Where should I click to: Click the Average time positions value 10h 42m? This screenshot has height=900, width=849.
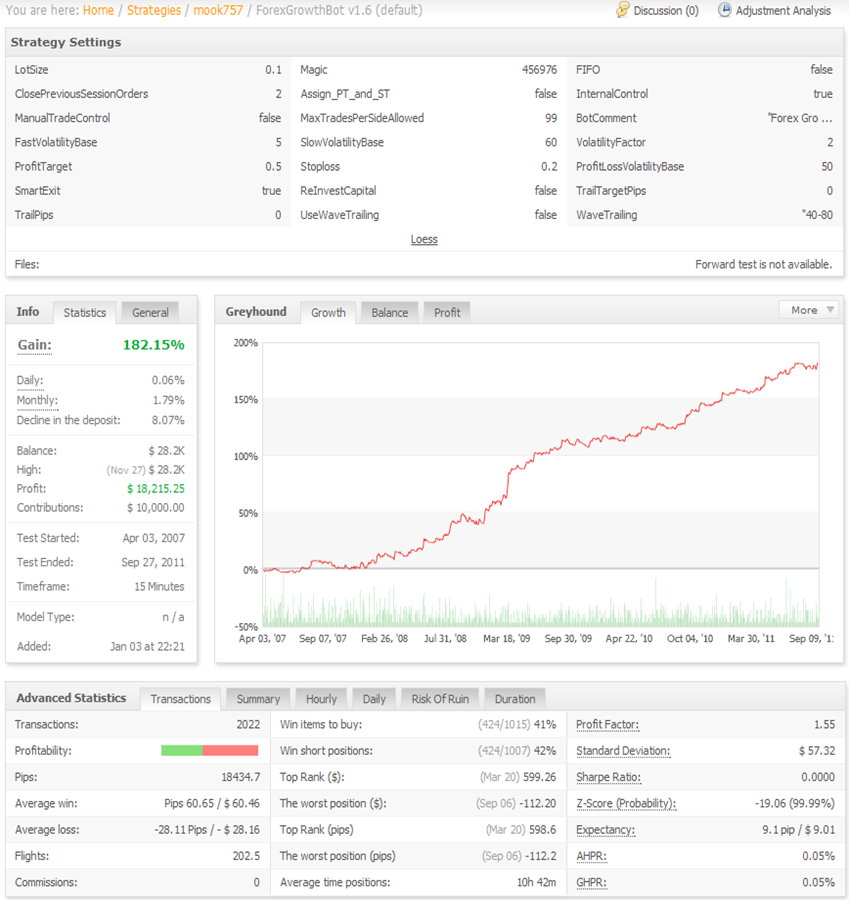point(536,882)
